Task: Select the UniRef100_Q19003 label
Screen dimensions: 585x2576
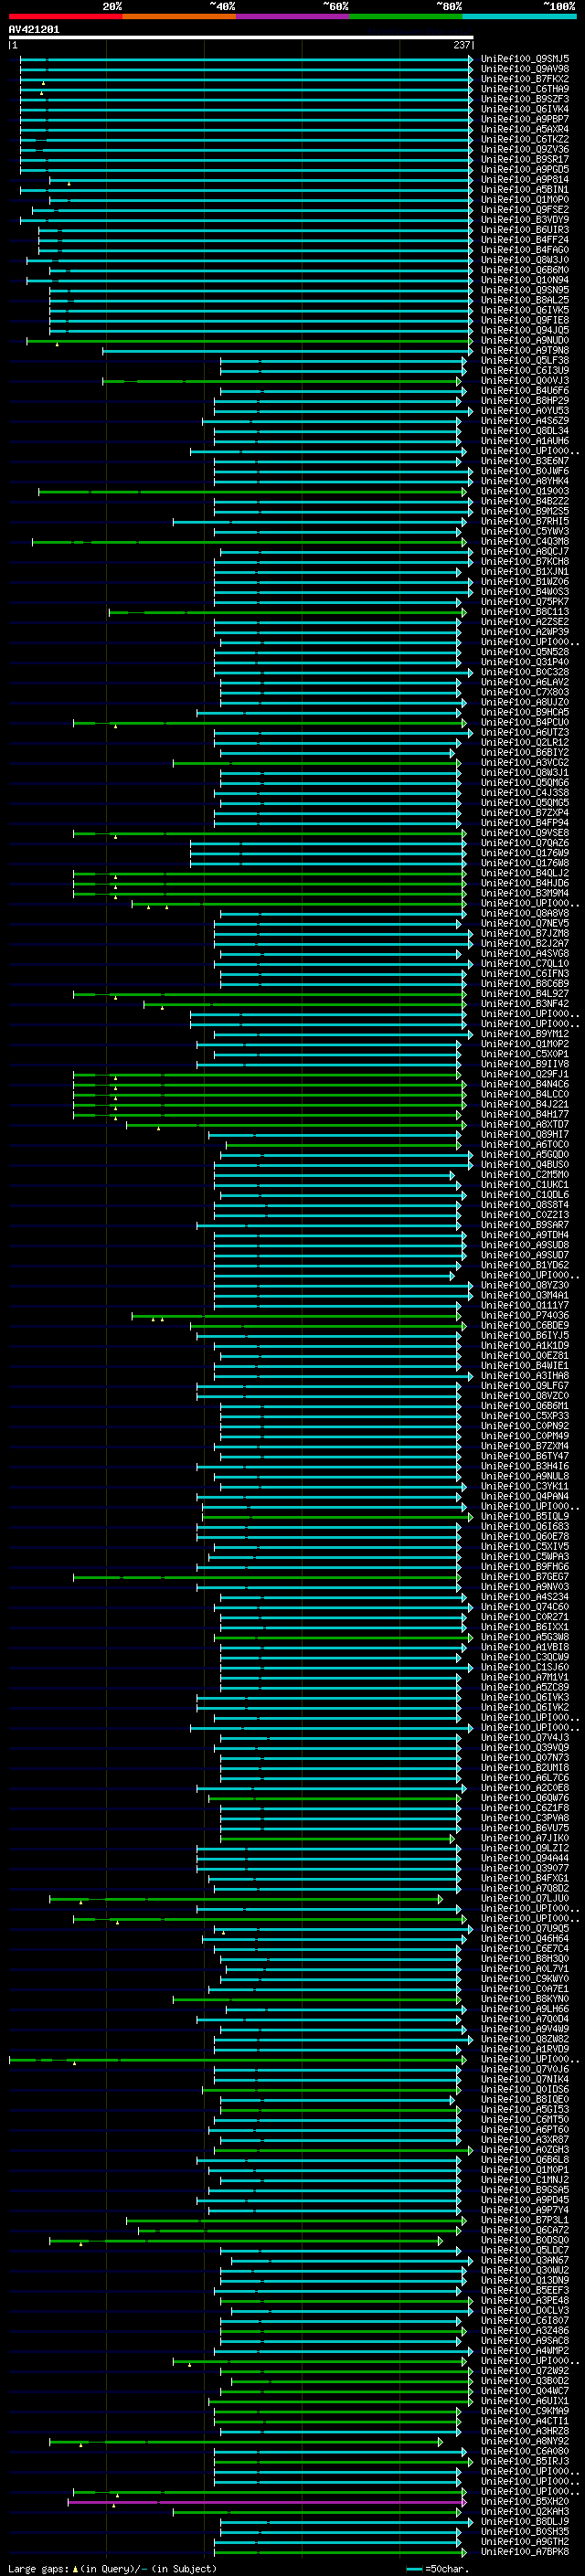Action: pyautogui.click(x=525, y=492)
